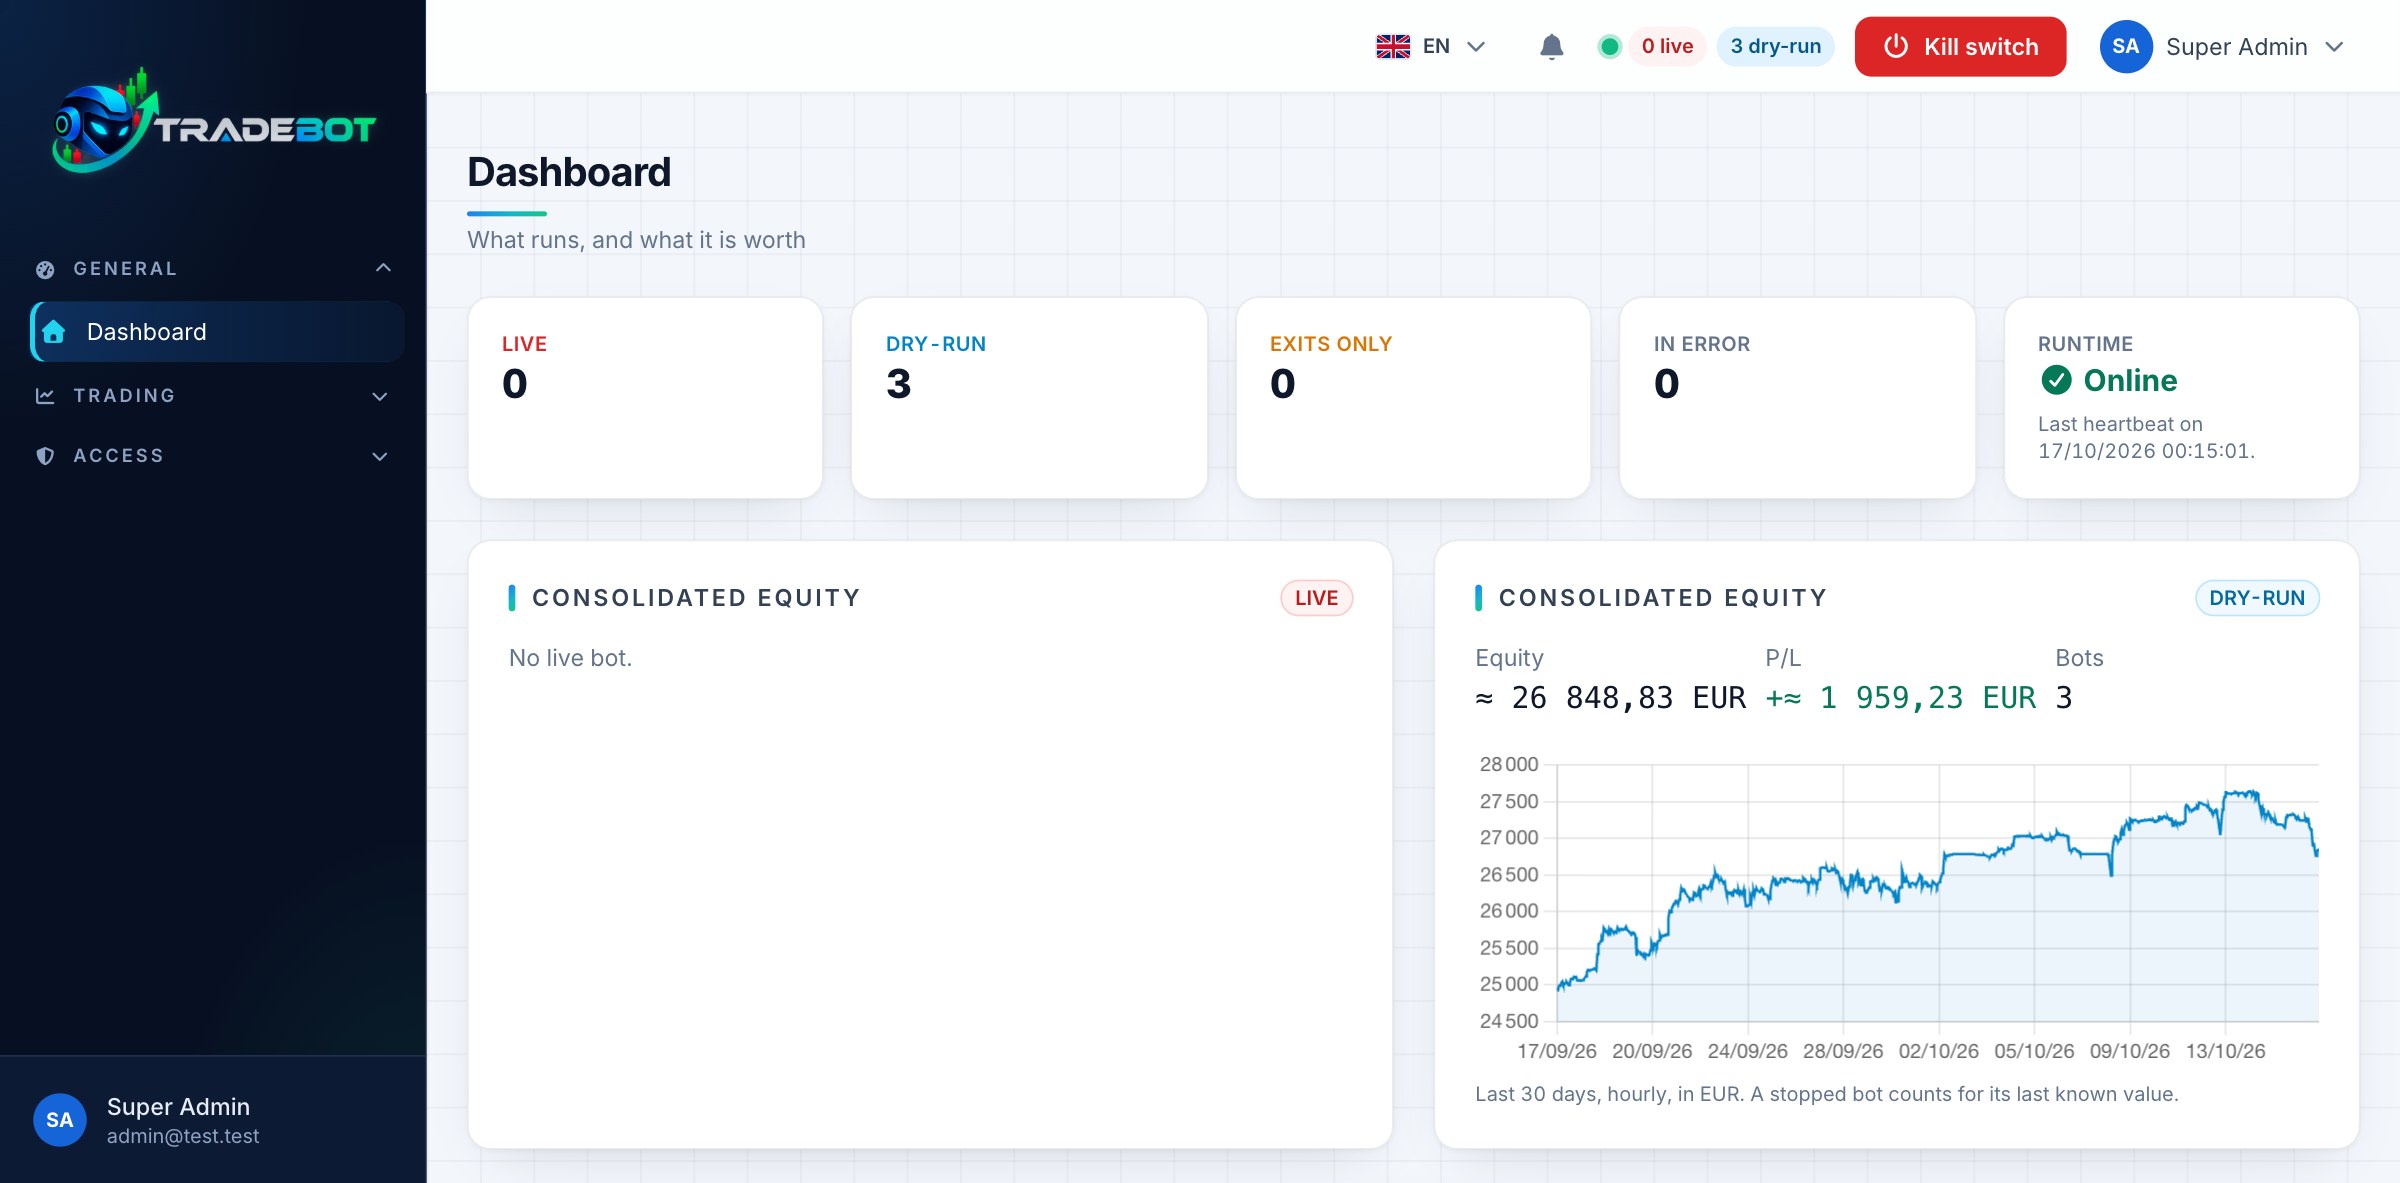Click the LIVE count card
Screen dimensions: 2400x1183
[x=645, y=398]
